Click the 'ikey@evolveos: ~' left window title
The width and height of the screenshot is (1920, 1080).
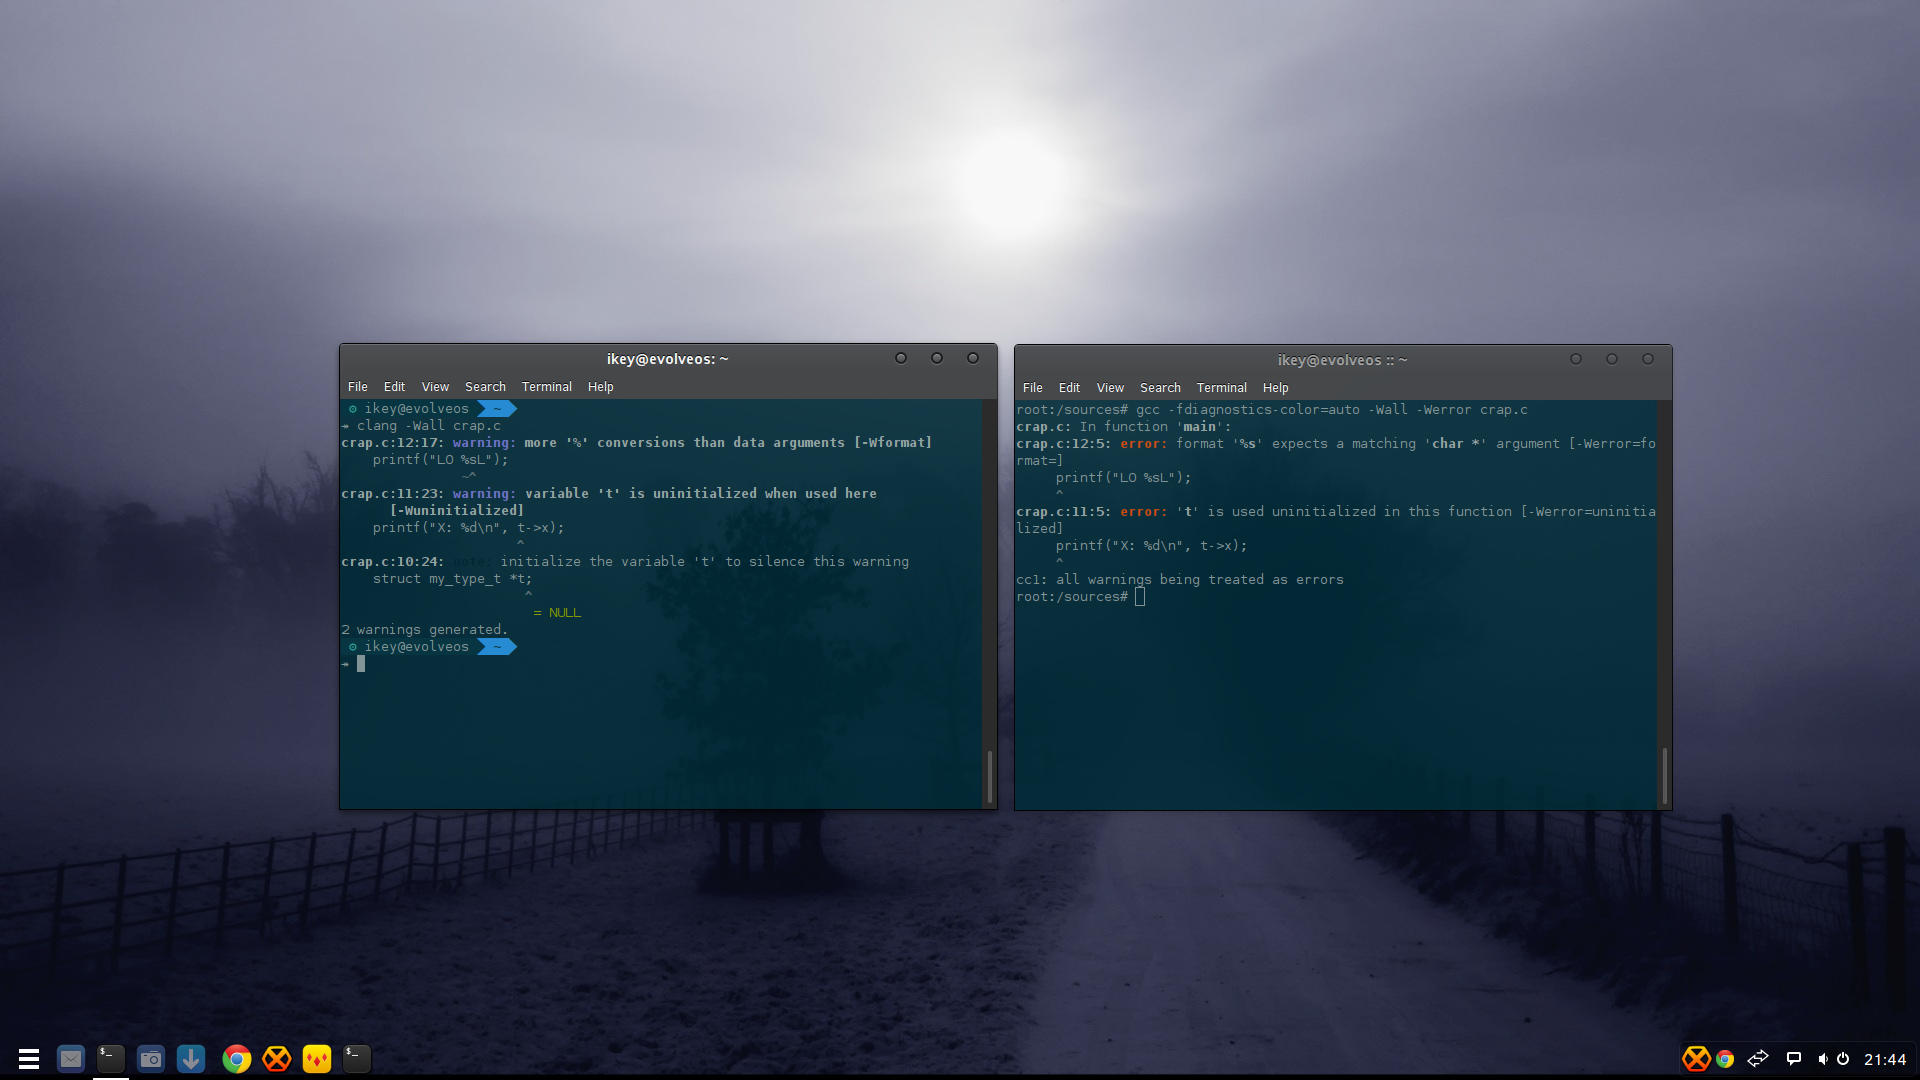tap(668, 359)
